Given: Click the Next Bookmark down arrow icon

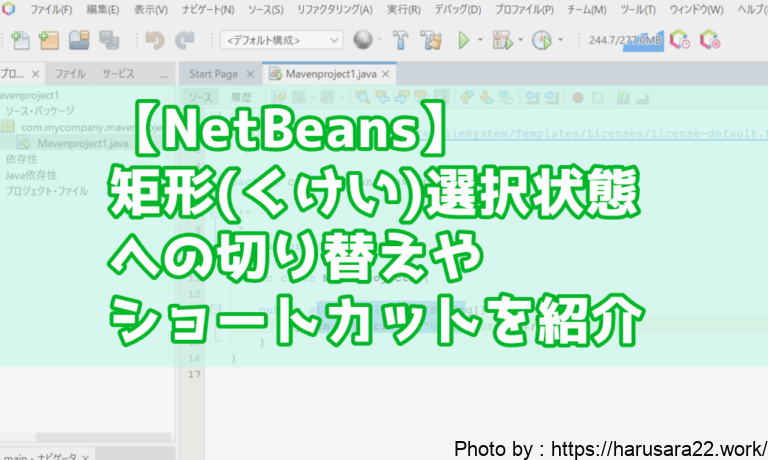Looking at the screenshot, I should pyautogui.click(x=486, y=97).
